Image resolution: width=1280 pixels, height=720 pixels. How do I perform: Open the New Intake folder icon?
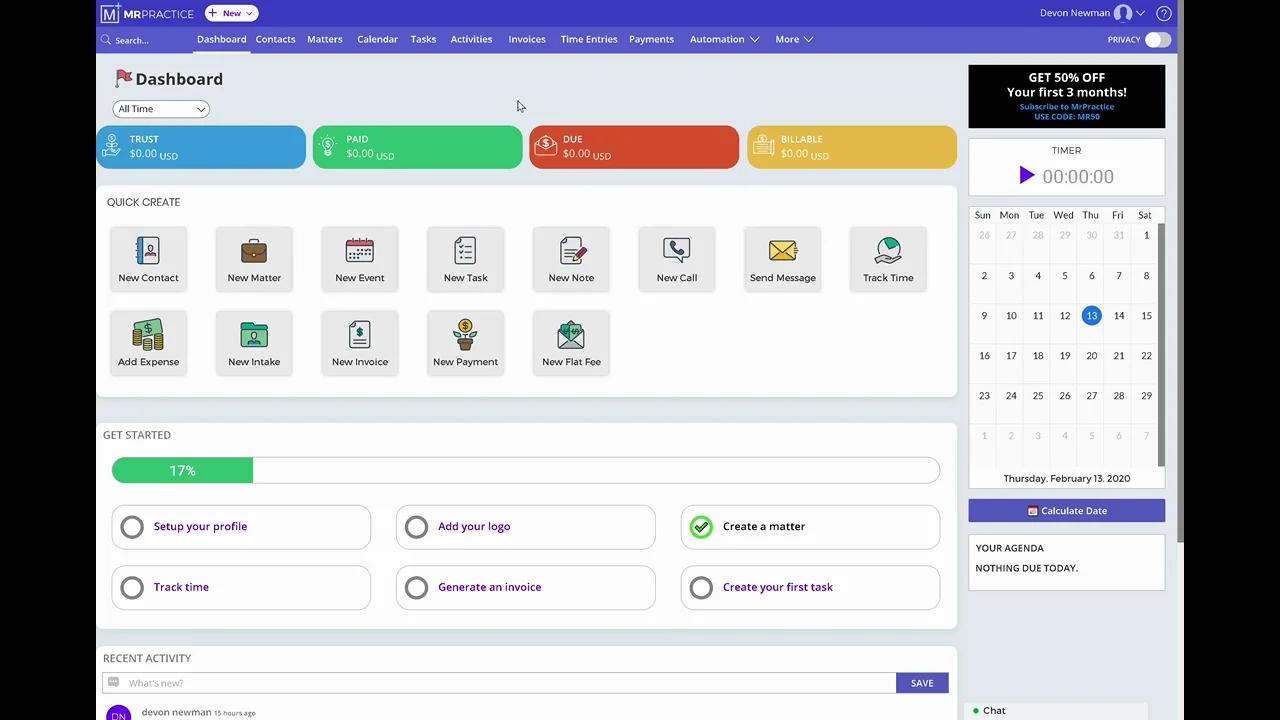click(254, 334)
